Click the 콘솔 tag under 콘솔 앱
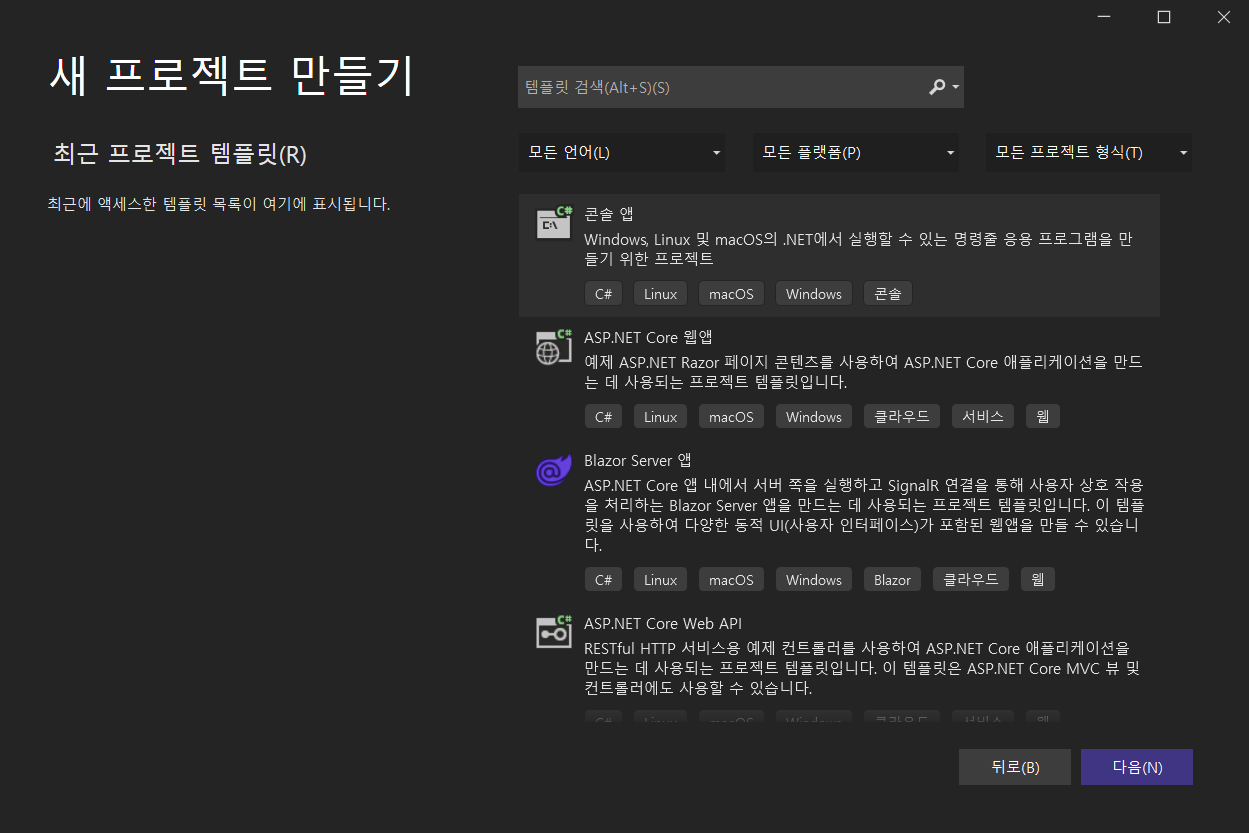Viewport: 1249px width, 833px height. (888, 294)
